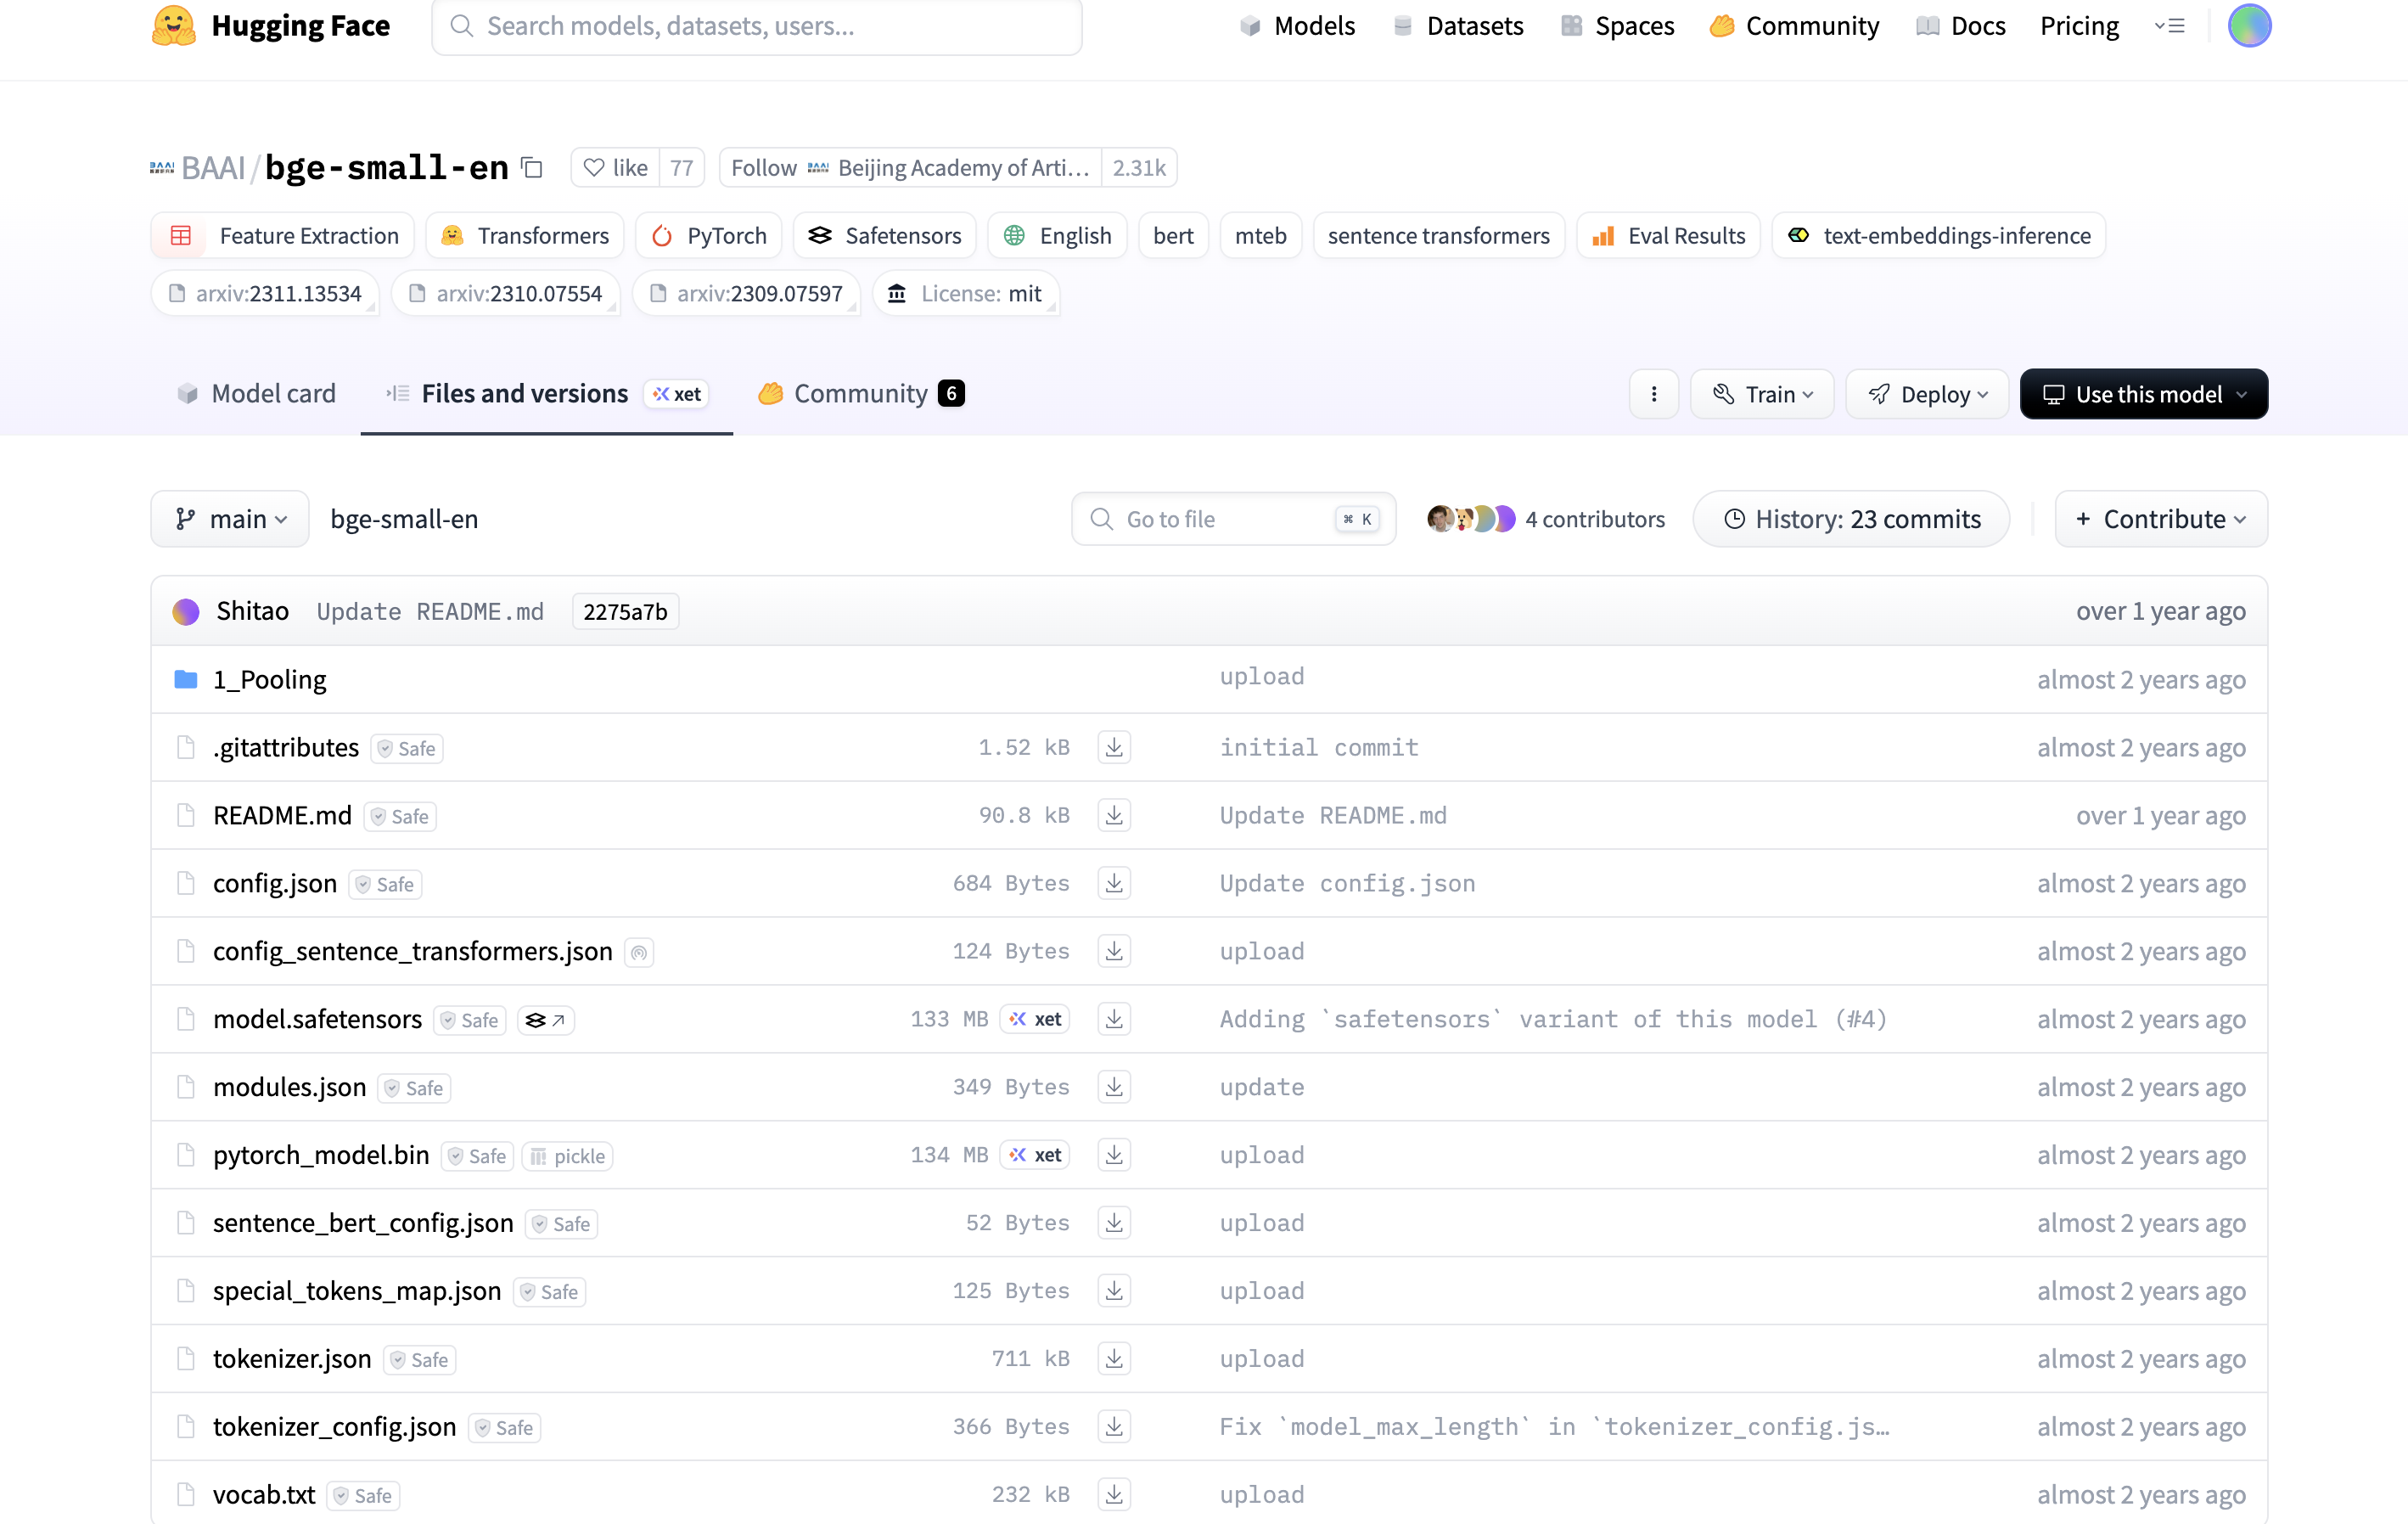Image resolution: width=2408 pixels, height=1524 pixels.
Task: Click the Eval Results tag
Action: [1668, 236]
